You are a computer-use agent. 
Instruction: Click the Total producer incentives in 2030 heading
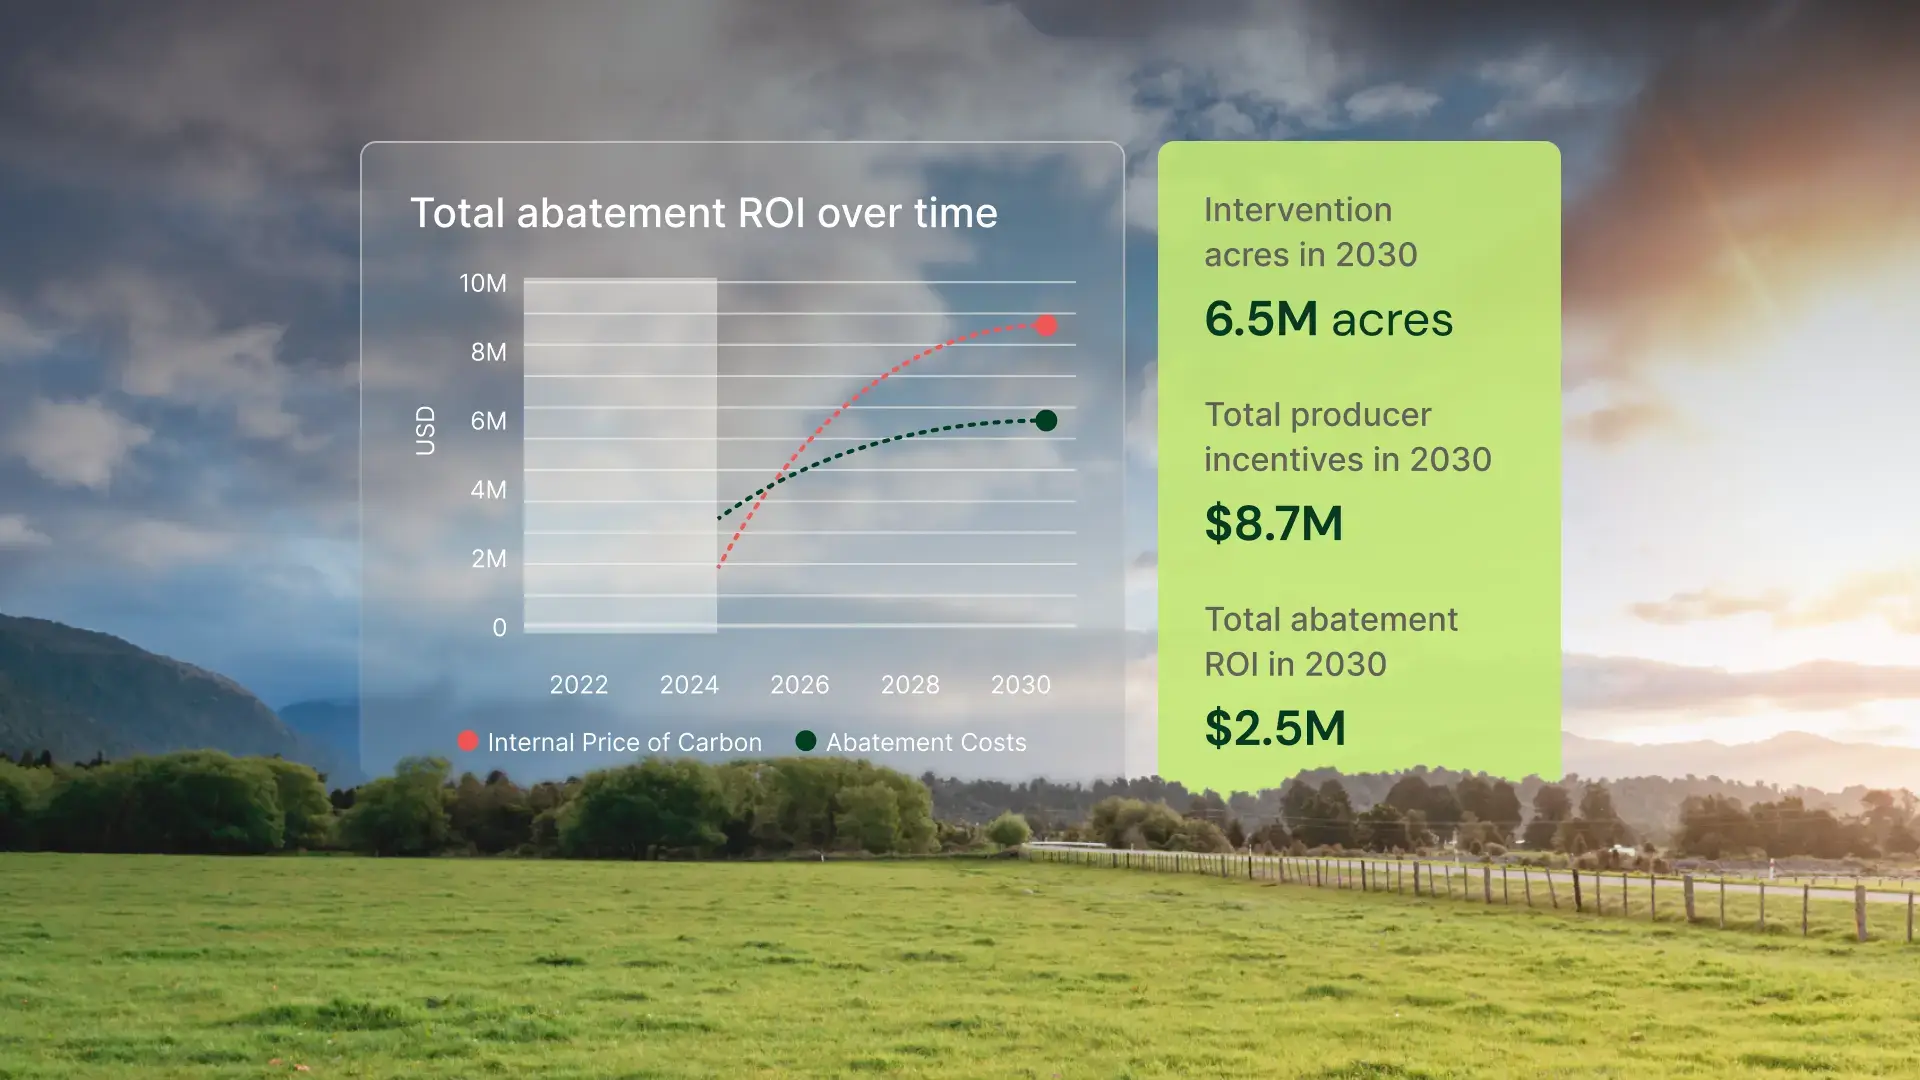tap(1347, 437)
